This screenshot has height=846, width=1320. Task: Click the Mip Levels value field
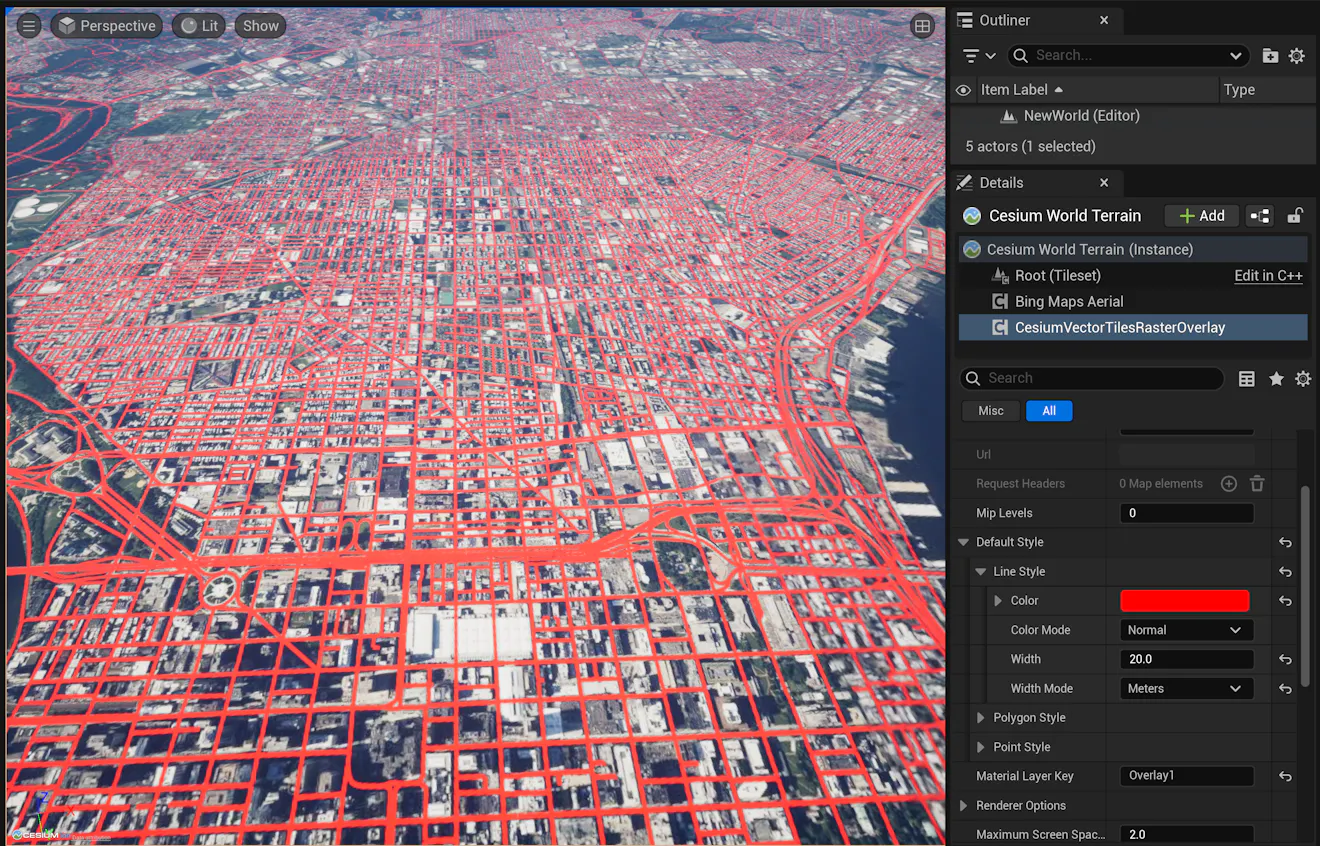1186,513
